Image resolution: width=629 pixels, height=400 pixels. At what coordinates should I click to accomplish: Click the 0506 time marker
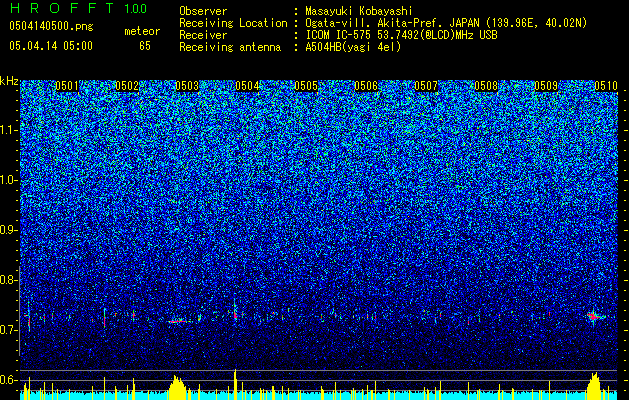pyautogui.click(x=366, y=86)
